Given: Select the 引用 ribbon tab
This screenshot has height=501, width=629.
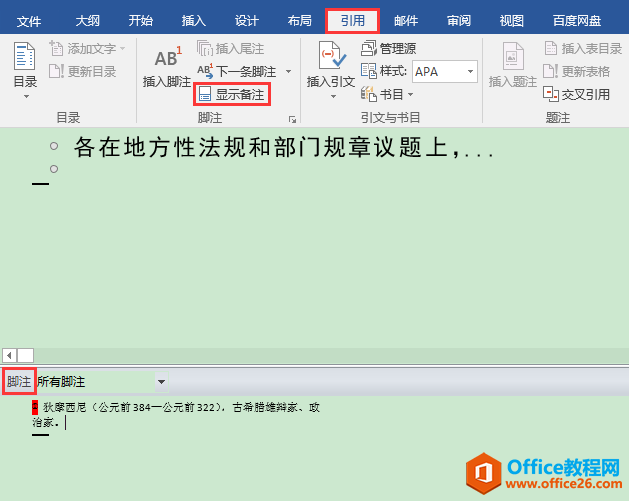Looking at the screenshot, I should coord(353,21).
